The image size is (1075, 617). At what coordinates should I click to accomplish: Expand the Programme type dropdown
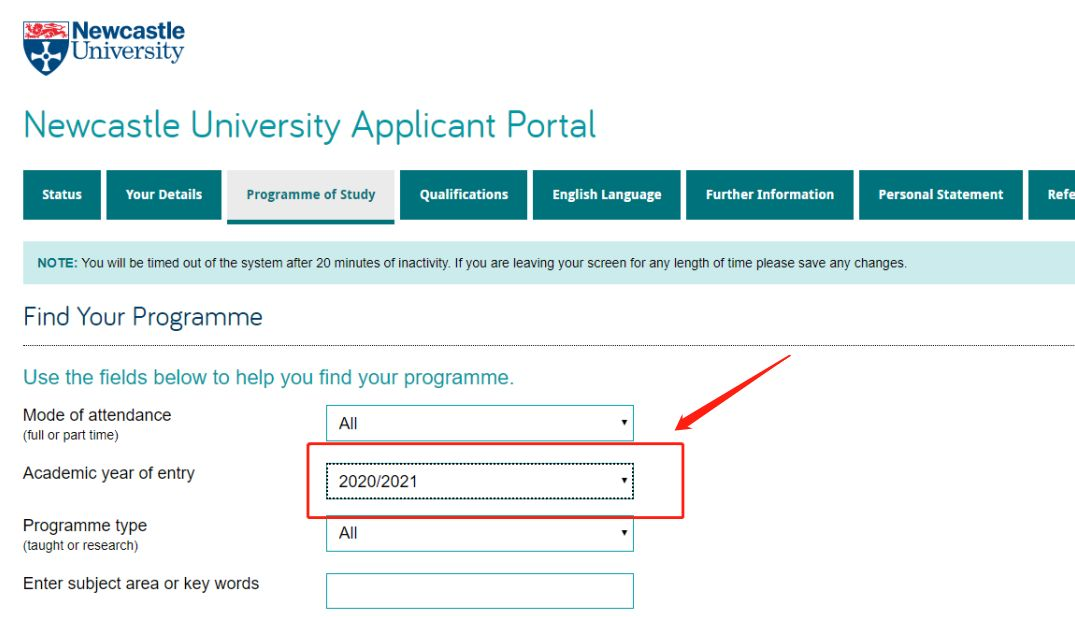[x=480, y=533]
